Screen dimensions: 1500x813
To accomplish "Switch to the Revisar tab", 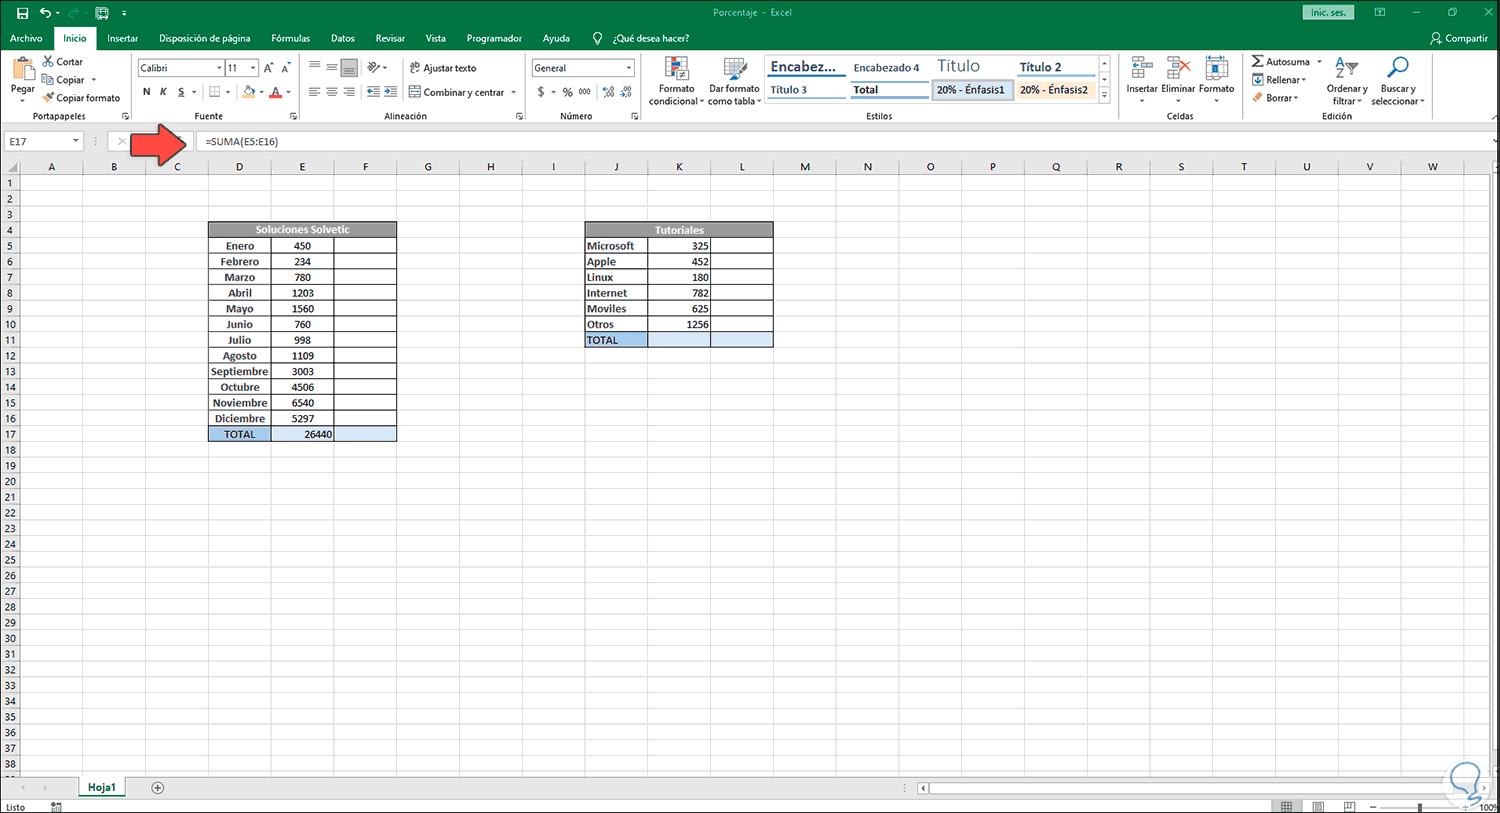I will click(390, 38).
